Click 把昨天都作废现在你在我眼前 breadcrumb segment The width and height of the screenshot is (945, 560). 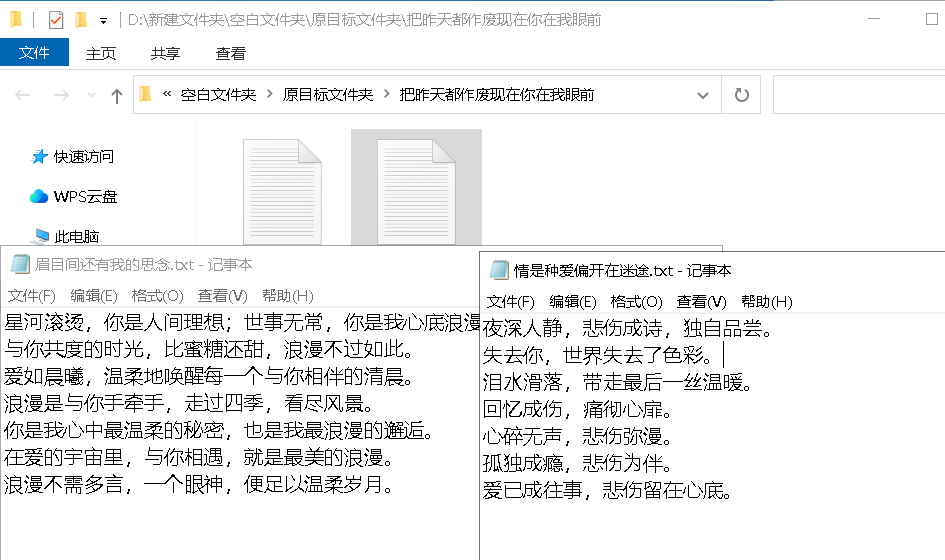click(x=497, y=95)
